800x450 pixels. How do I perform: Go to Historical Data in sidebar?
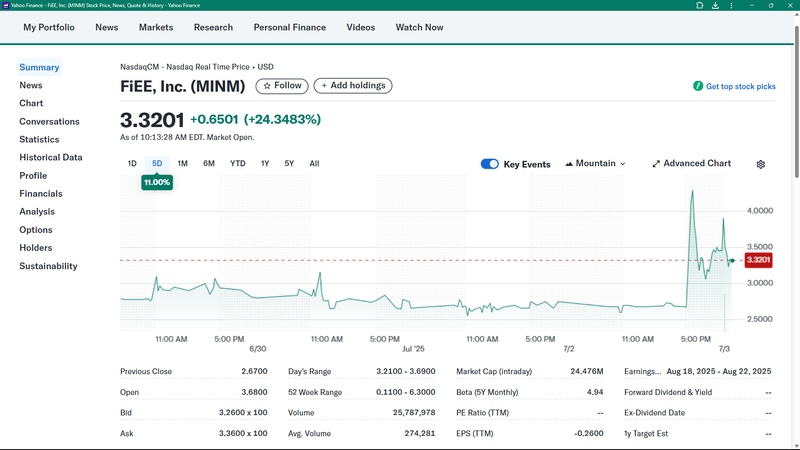(x=51, y=158)
